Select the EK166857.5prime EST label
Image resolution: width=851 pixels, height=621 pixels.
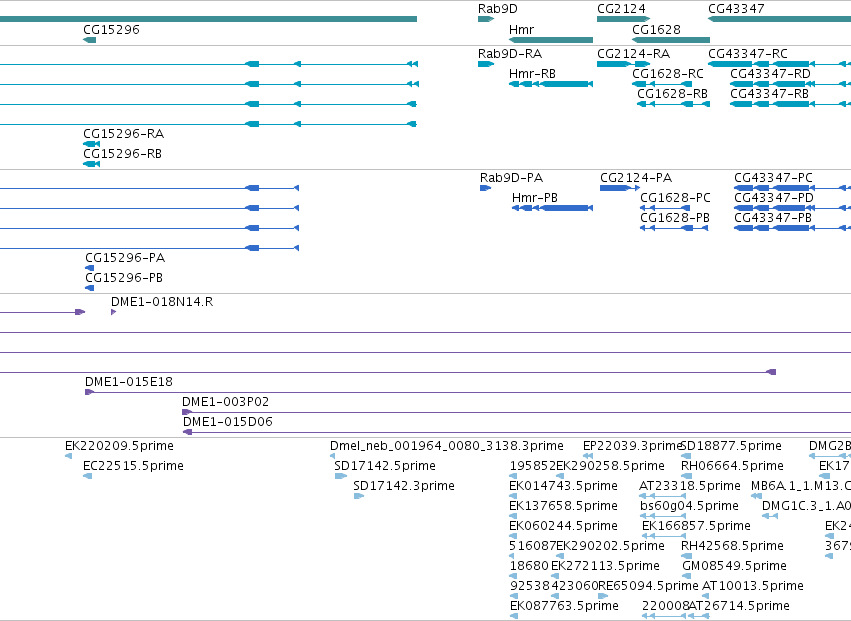(696, 527)
